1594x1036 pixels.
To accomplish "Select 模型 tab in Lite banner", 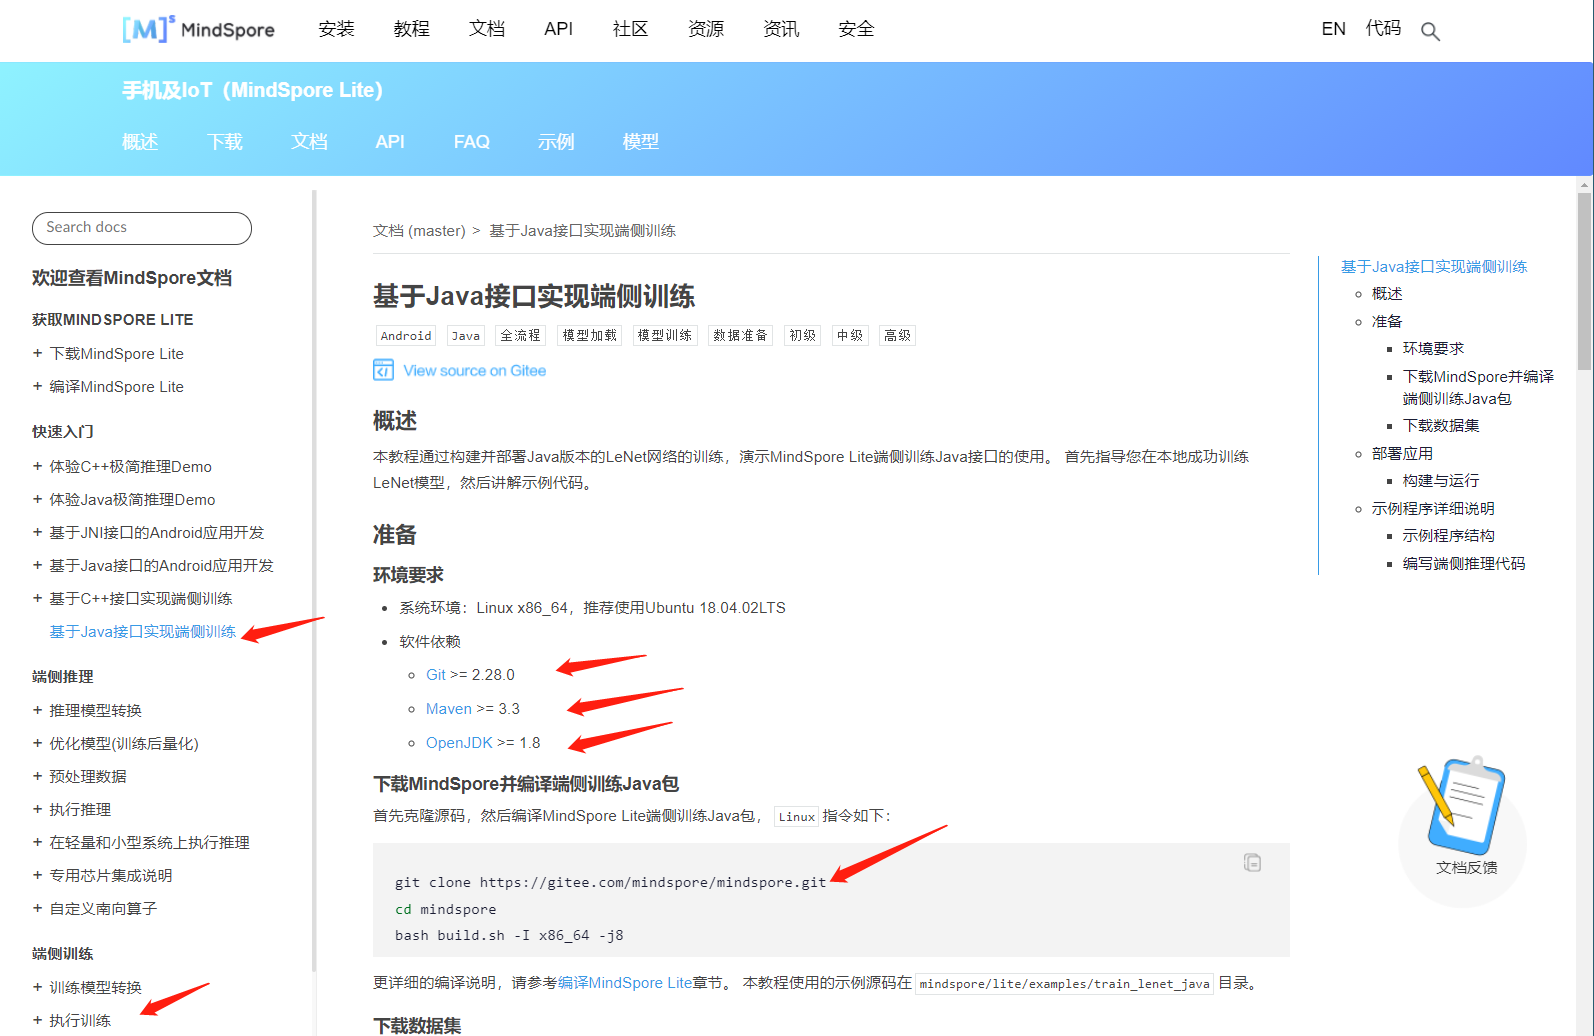I will pos(641,142).
